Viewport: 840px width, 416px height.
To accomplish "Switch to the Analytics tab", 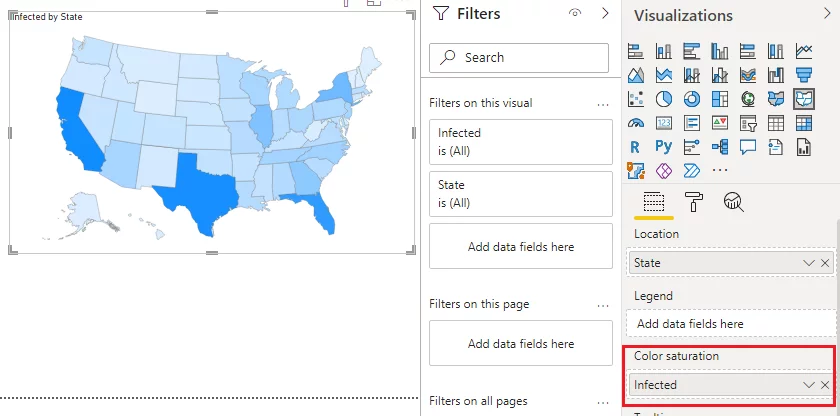I will (734, 201).
